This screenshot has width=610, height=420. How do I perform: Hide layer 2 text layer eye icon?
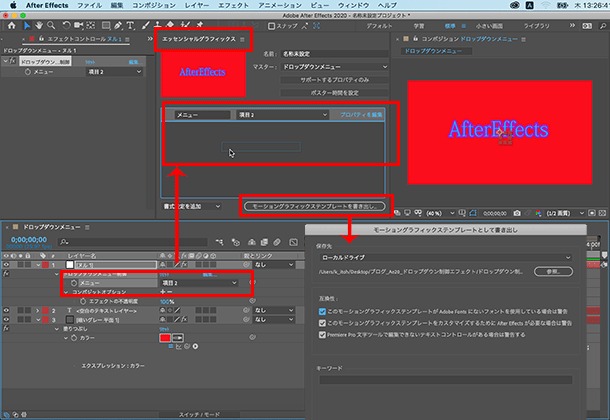point(6,310)
